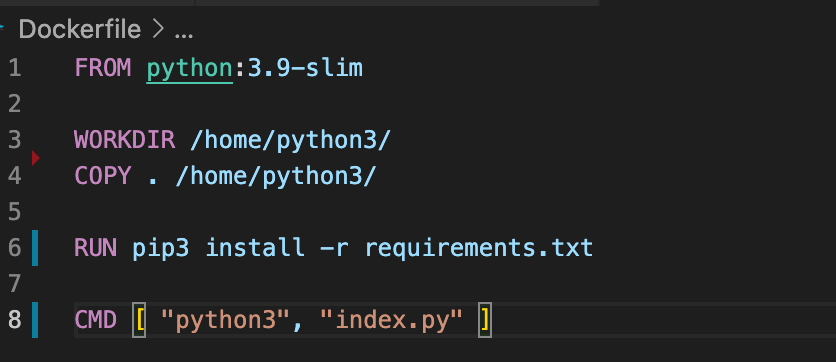Click the closing bracket on CMD line
The height and width of the screenshot is (362, 836).
pos(485,319)
